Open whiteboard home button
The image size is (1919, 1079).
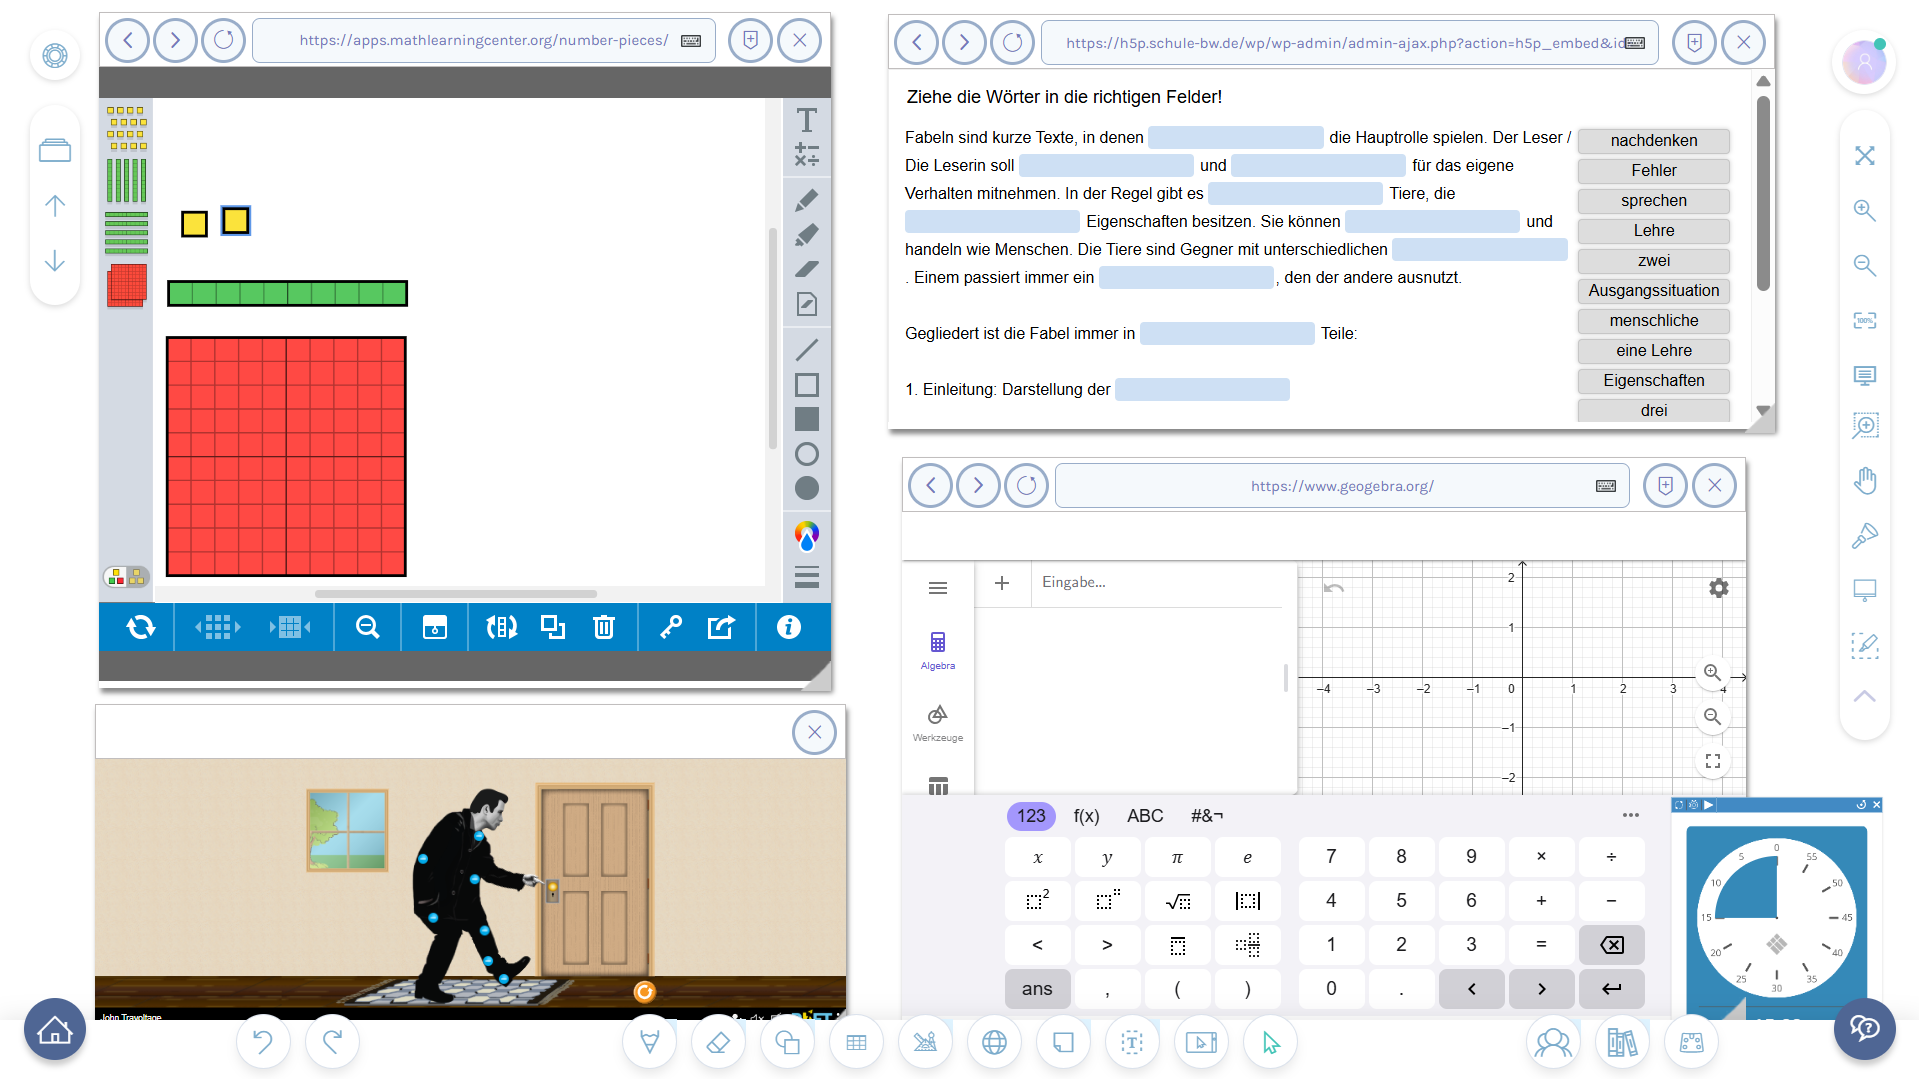55,1029
